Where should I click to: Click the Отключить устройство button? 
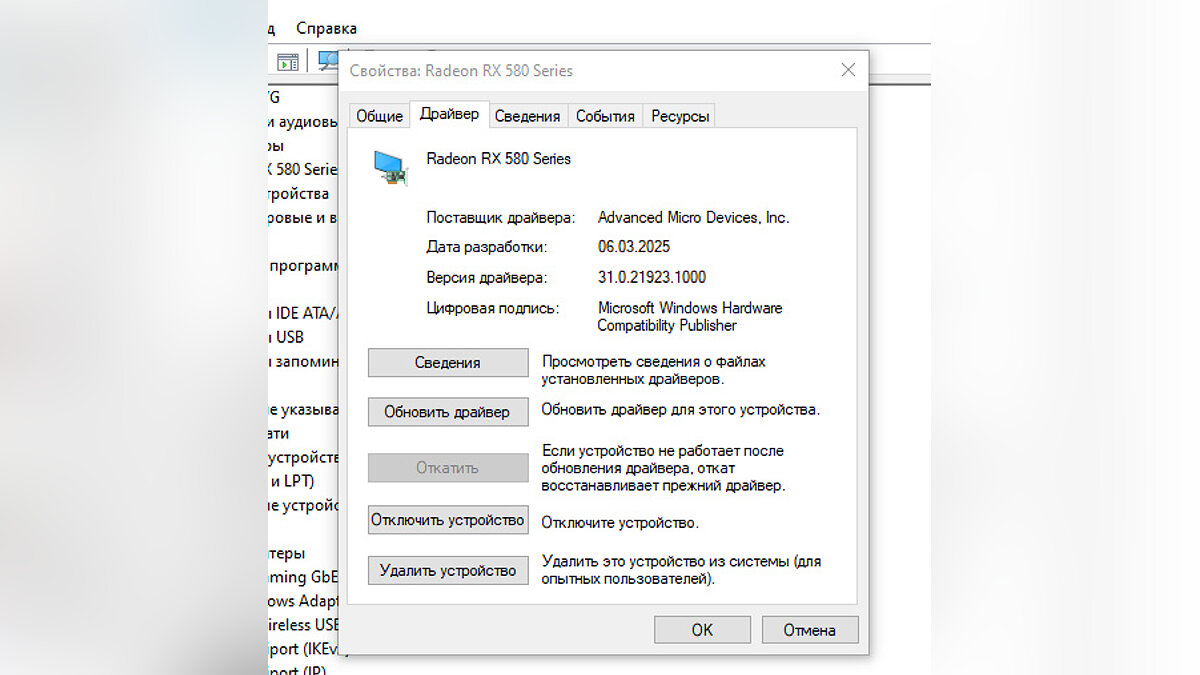pyautogui.click(x=448, y=520)
